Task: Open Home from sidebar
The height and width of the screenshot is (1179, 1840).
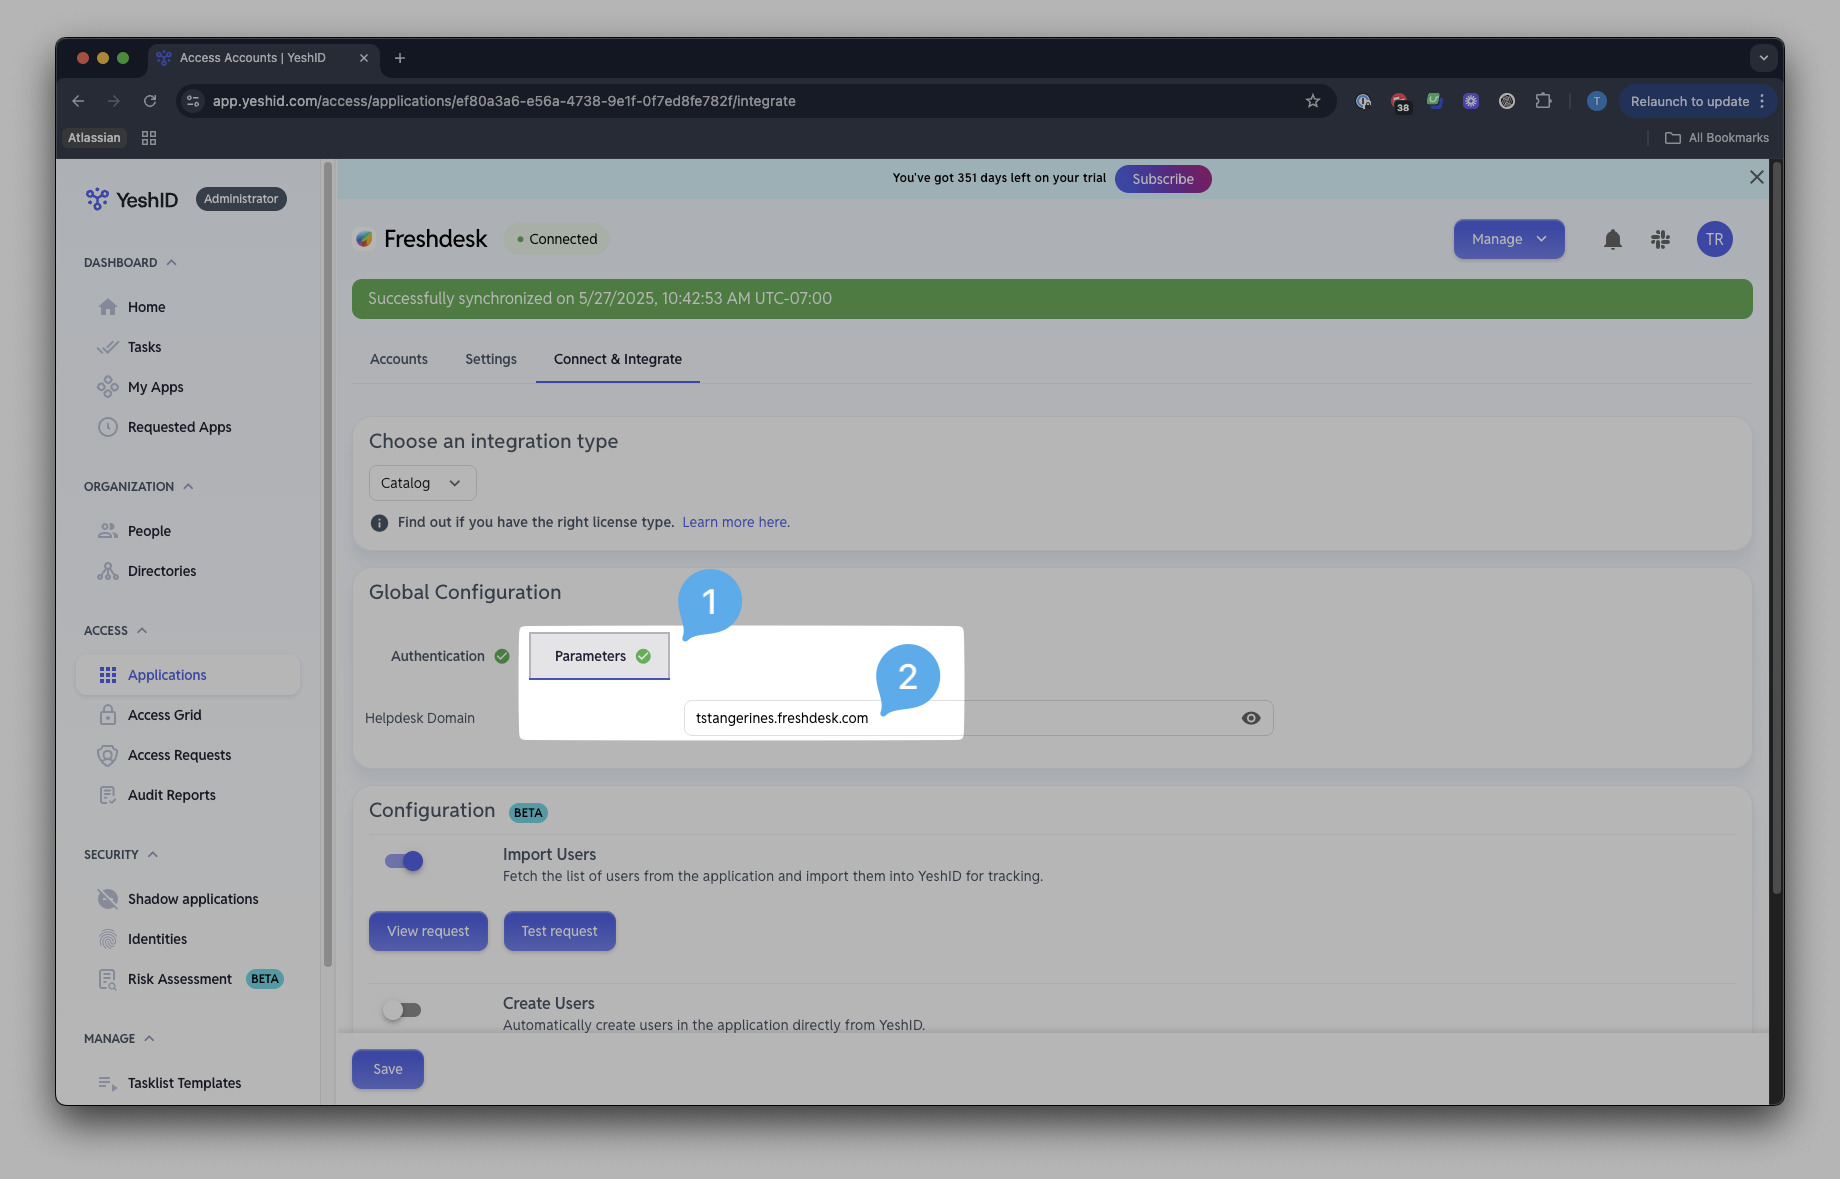Action: [x=146, y=307]
